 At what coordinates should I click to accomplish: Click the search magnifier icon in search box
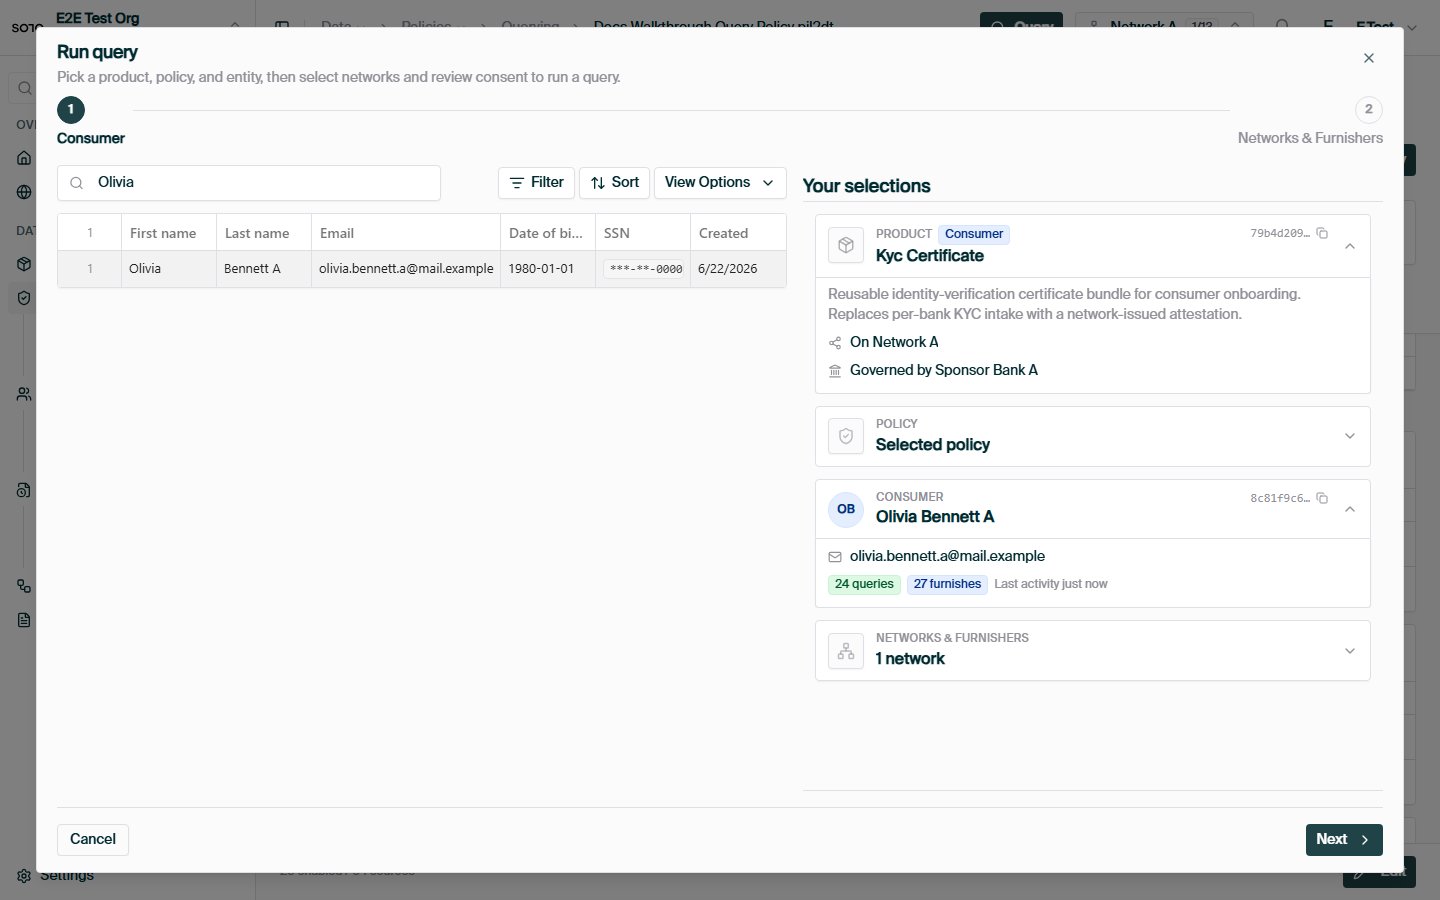click(x=77, y=183)
